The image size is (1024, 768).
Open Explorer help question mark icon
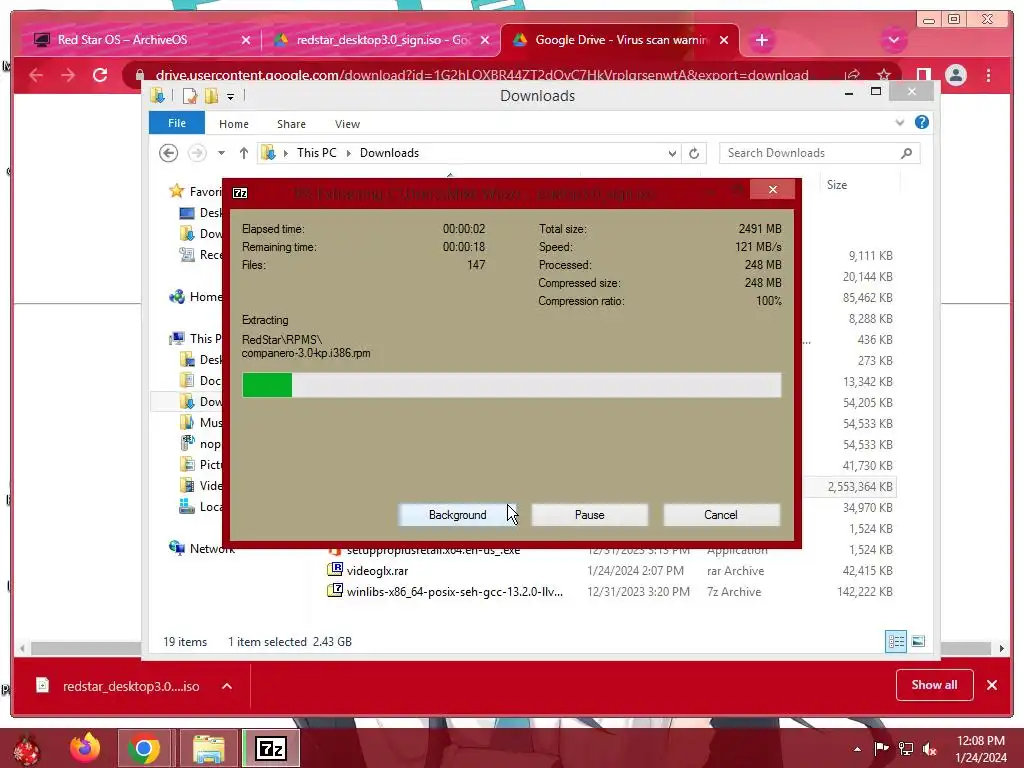[921, 122]
